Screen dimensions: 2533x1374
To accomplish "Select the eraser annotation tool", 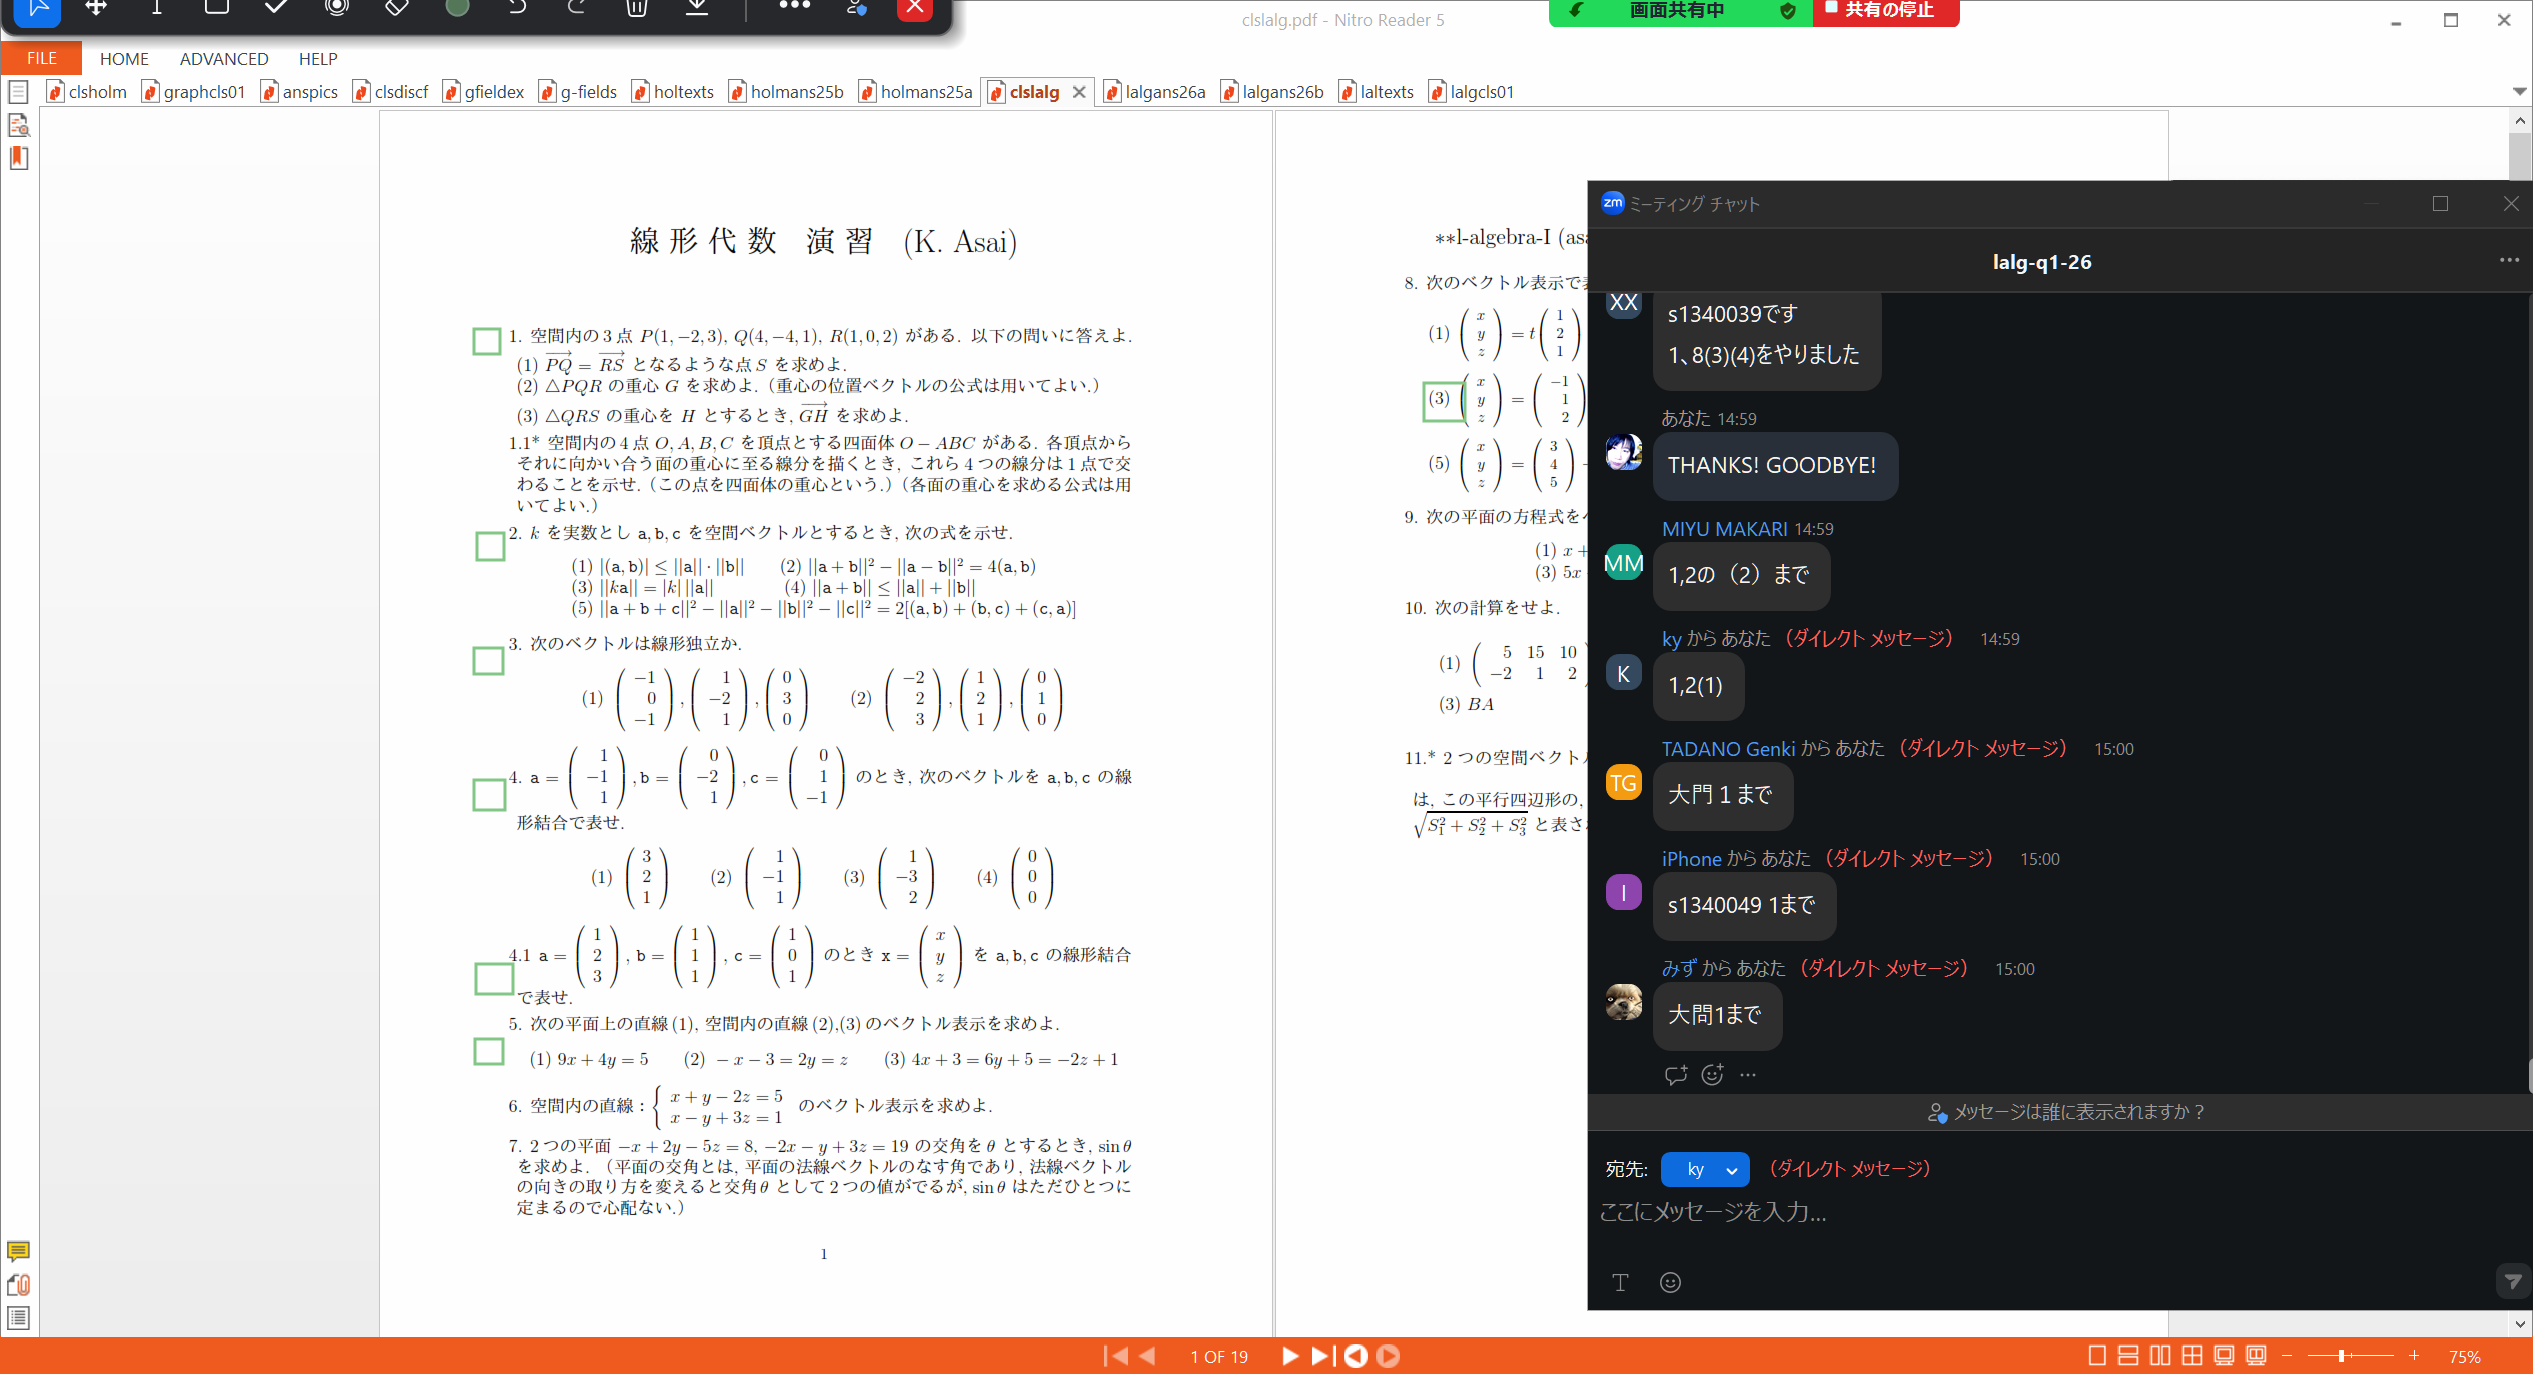I will coord(397,8).
